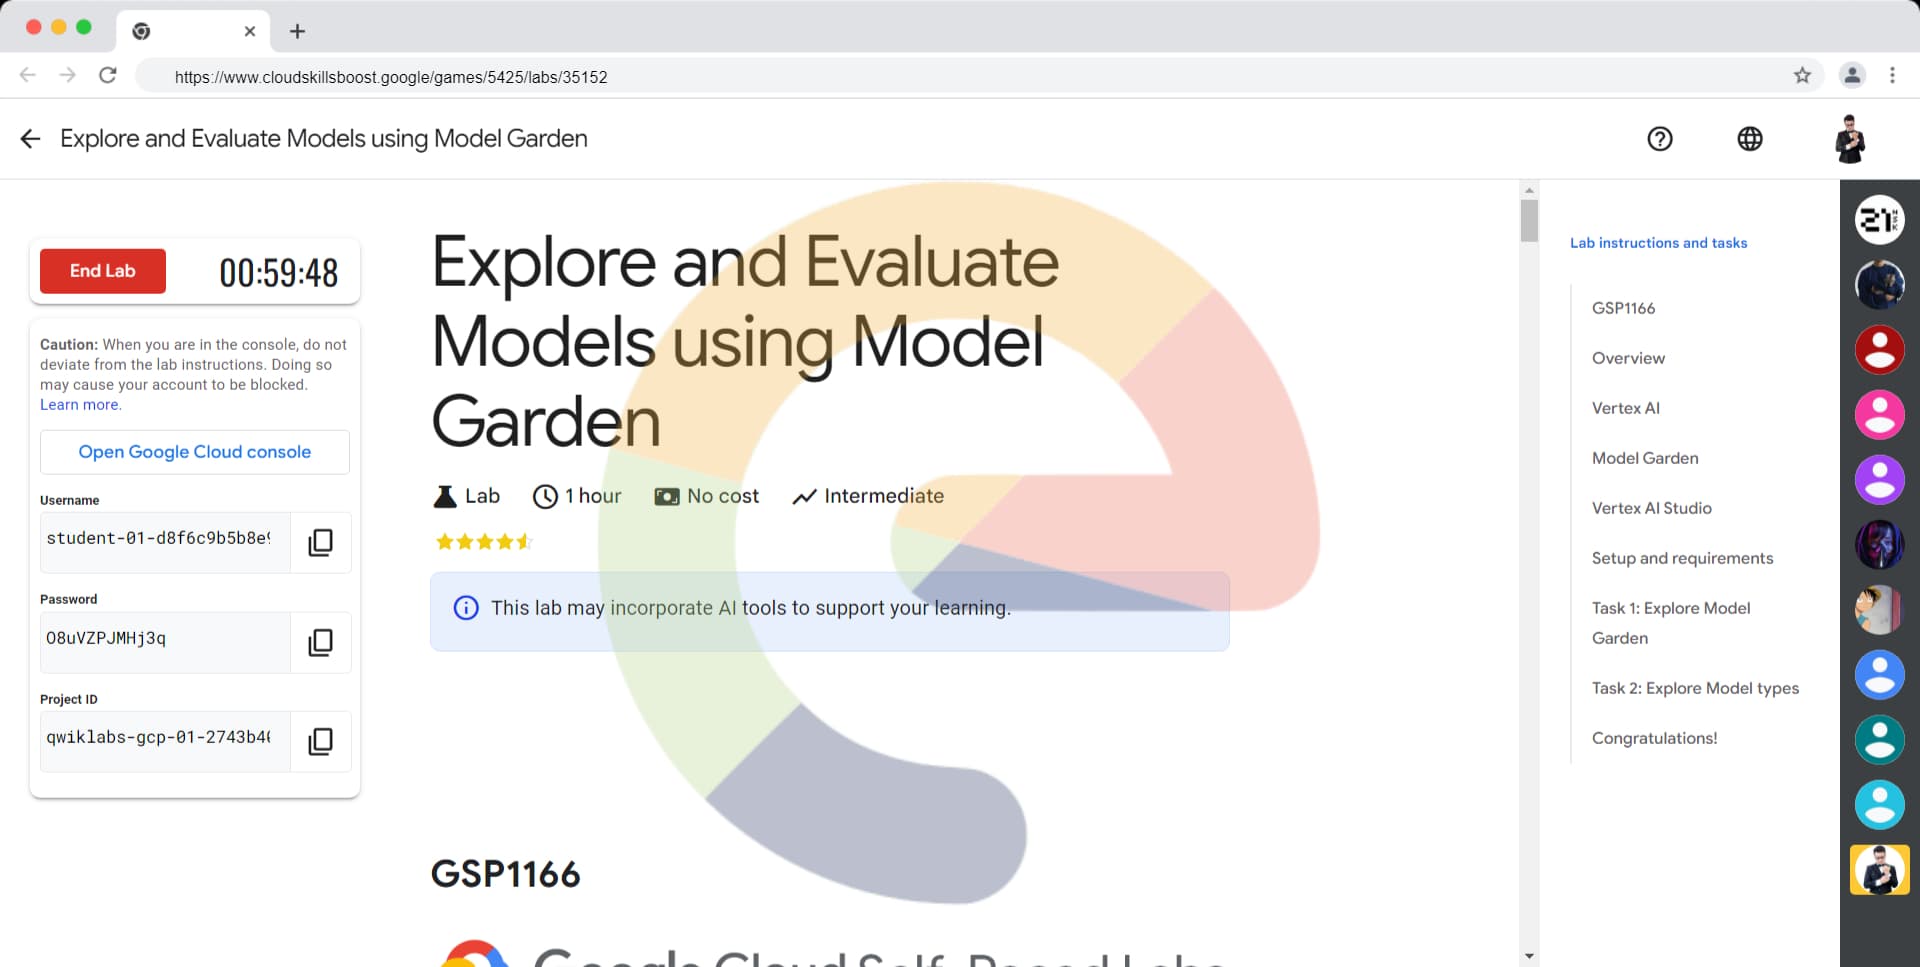Go back in browser history
The width and height of the screenshot is (1920, 967).
28,75
